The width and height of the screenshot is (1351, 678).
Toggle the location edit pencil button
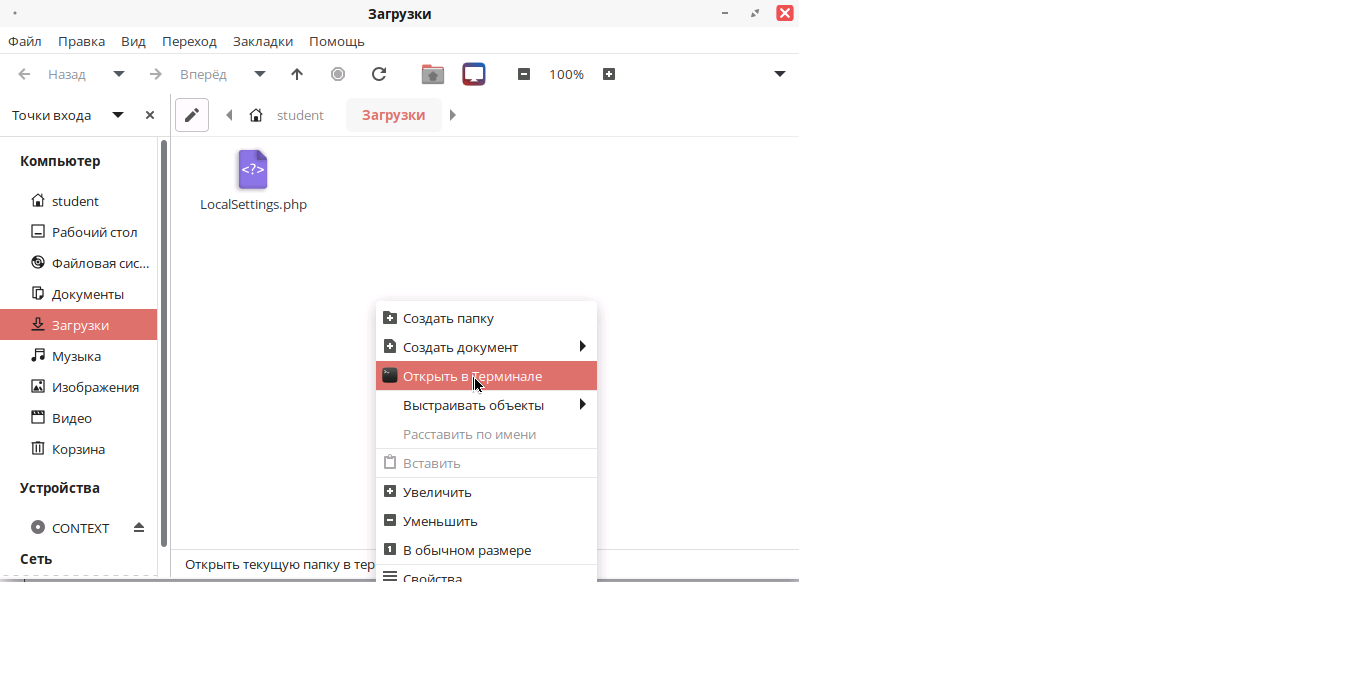(192, 115)
